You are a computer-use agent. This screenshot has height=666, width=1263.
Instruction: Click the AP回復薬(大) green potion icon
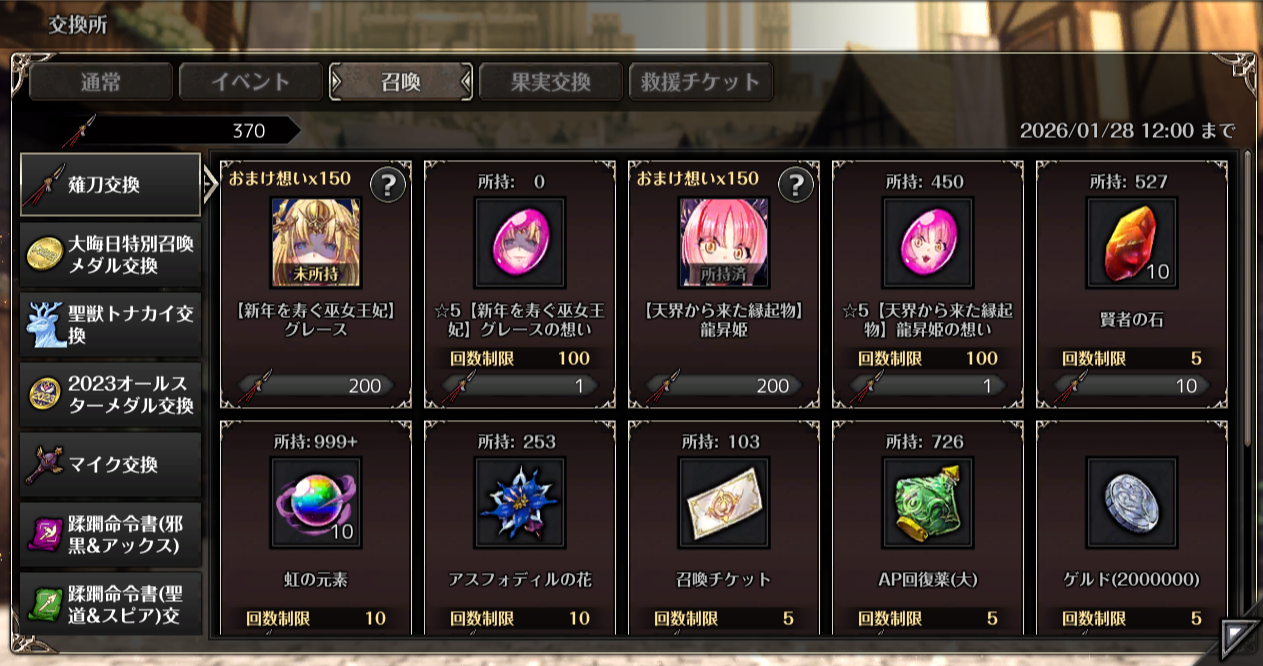click(928, 503)
